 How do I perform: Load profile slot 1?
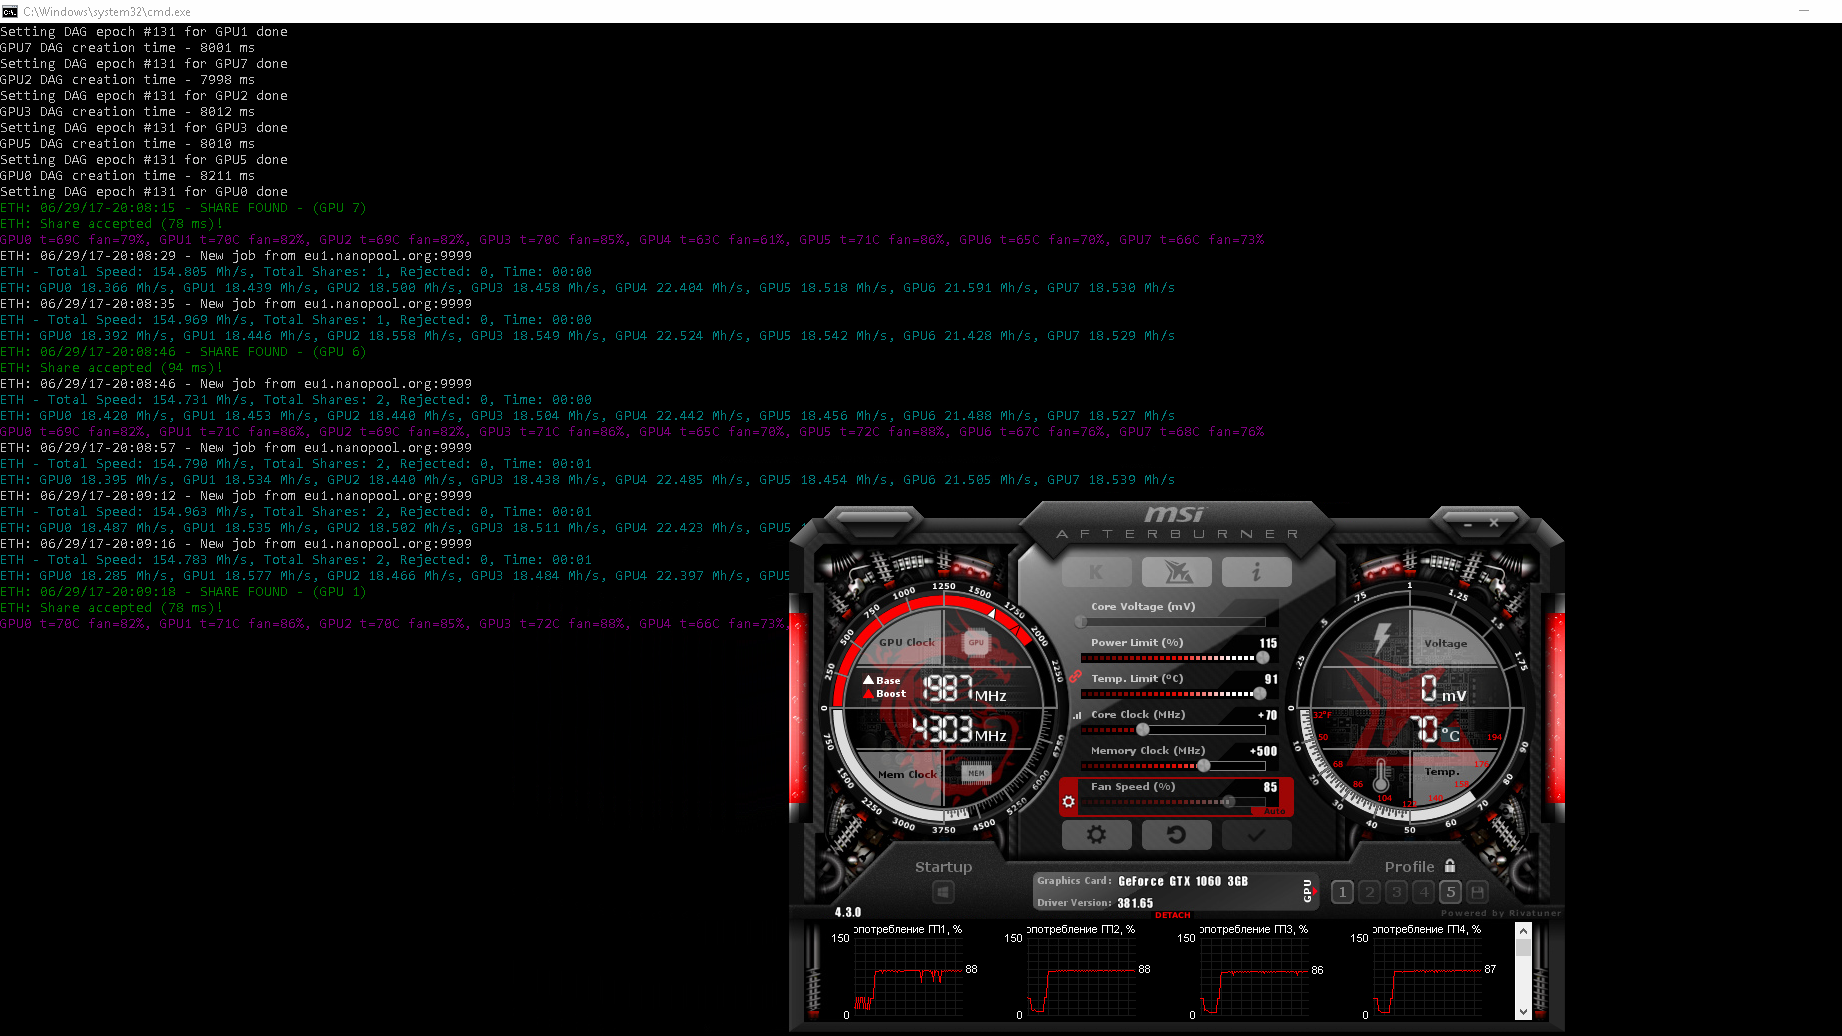[x=1343, y=892]
